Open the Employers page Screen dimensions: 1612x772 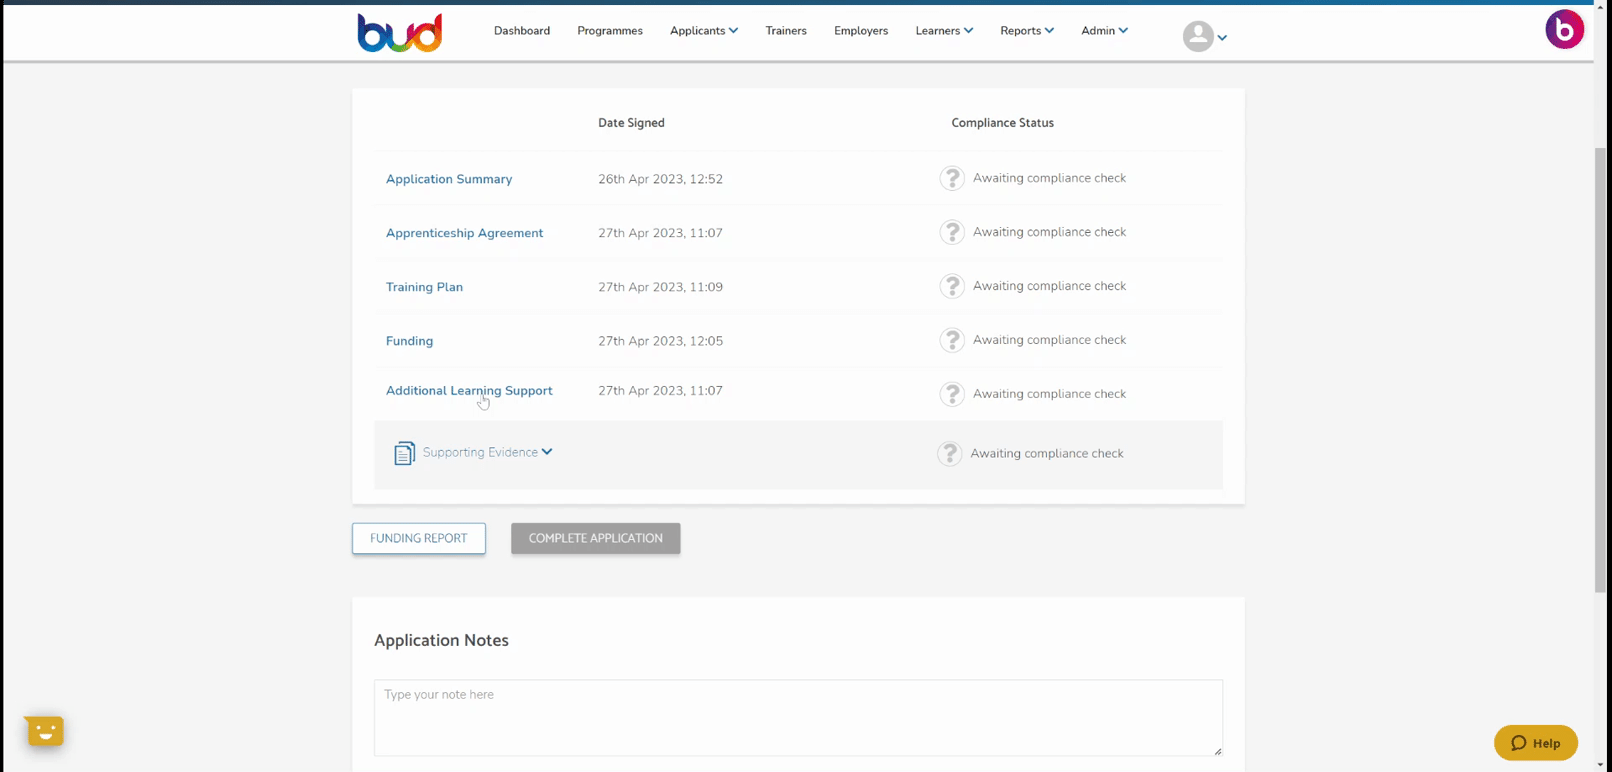(861, 31)
